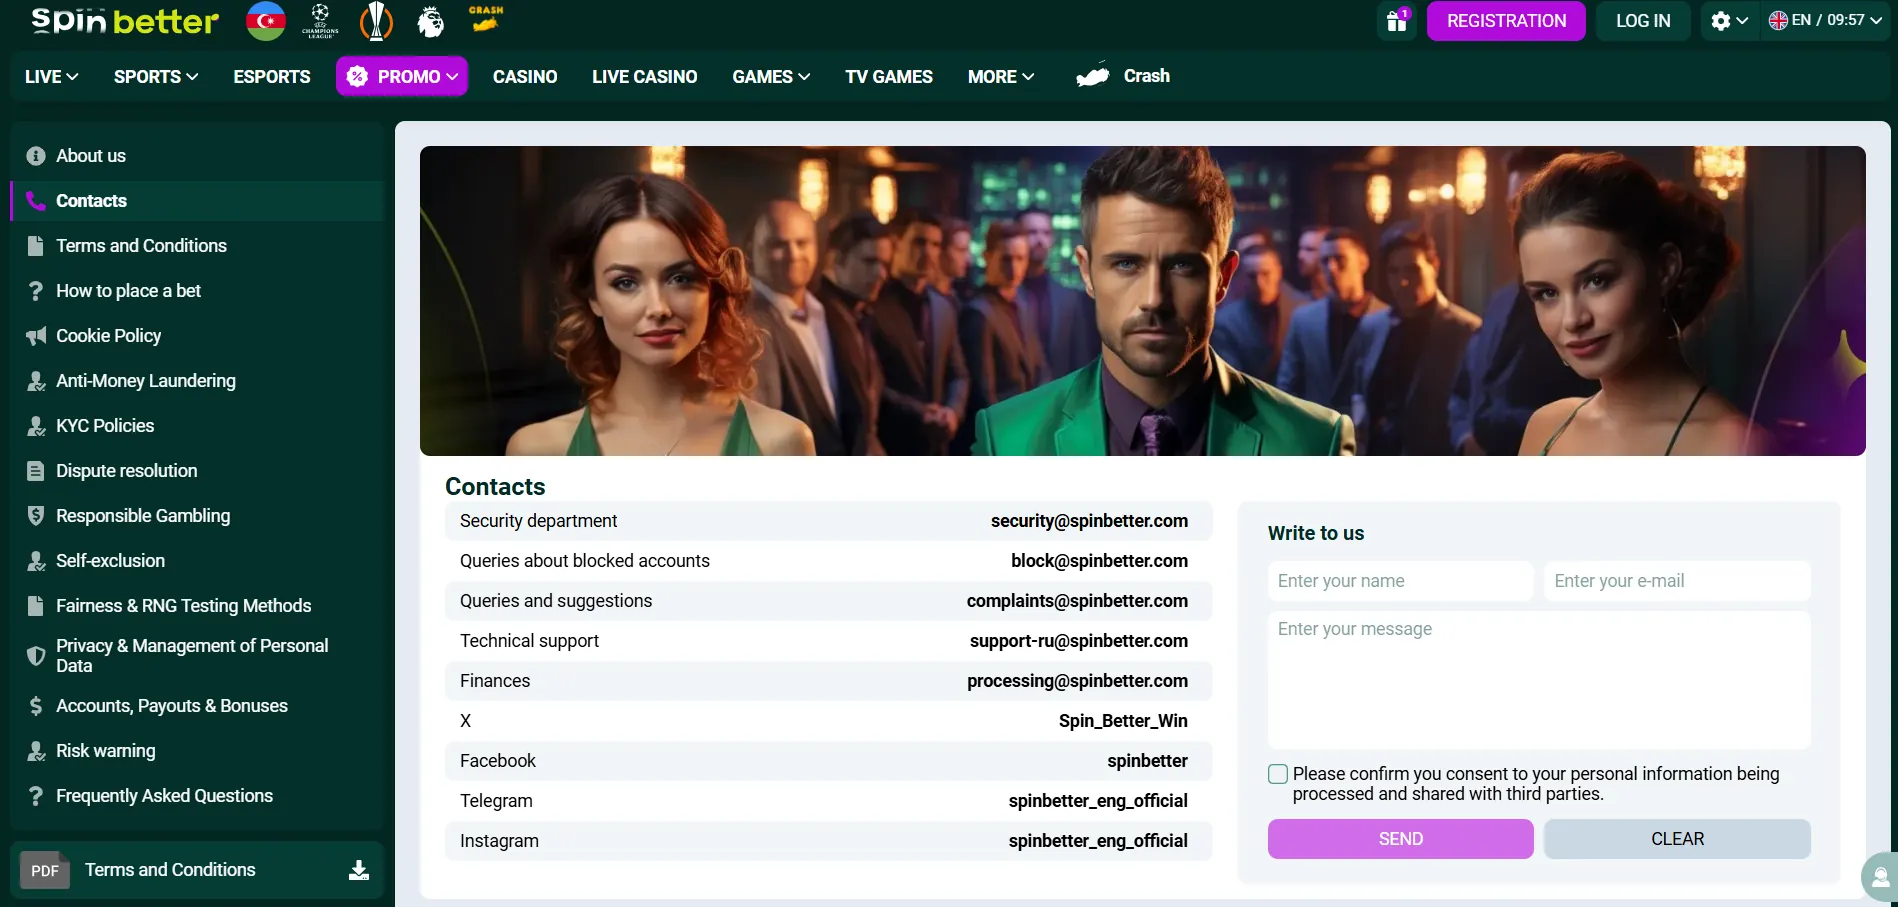Open the Contacts phone icon in sidebar
The image size is (1898, 907).
[36, 200]
